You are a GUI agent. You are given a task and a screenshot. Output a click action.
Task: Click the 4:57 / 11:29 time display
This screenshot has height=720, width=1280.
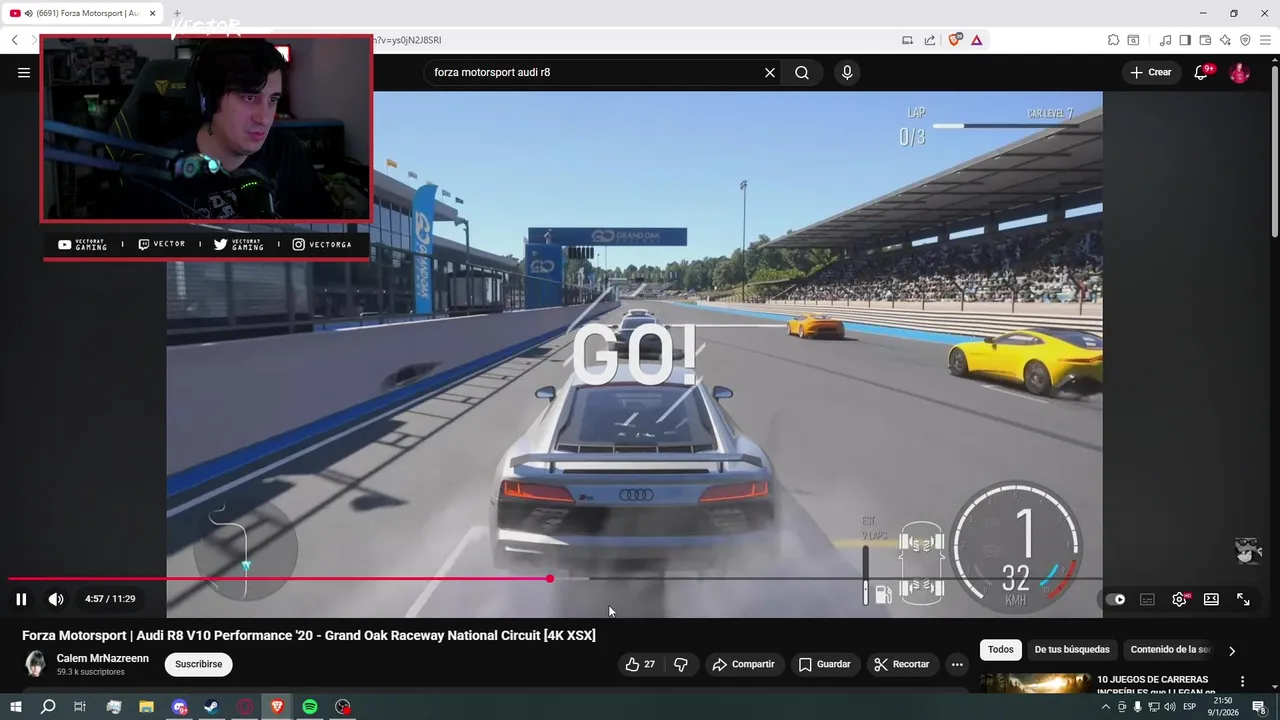[x=110, y=599]
